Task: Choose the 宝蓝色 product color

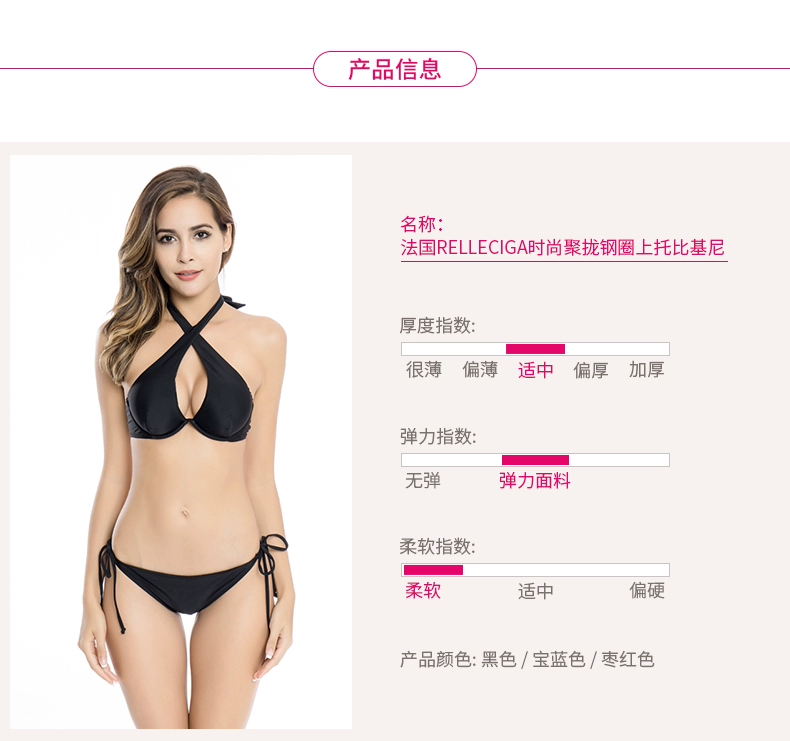Action: [x=559, y=659]
